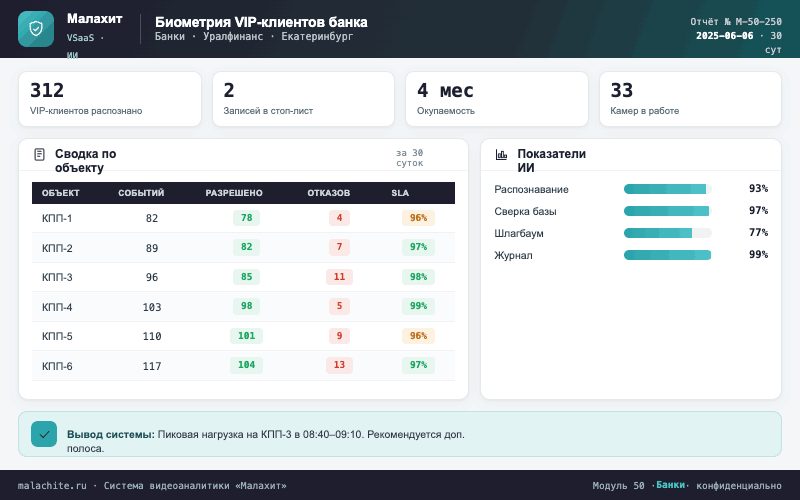Screen dimensions: 800x500
Task: Select the 33 Камер в работе card
Action: click(690, 99)
